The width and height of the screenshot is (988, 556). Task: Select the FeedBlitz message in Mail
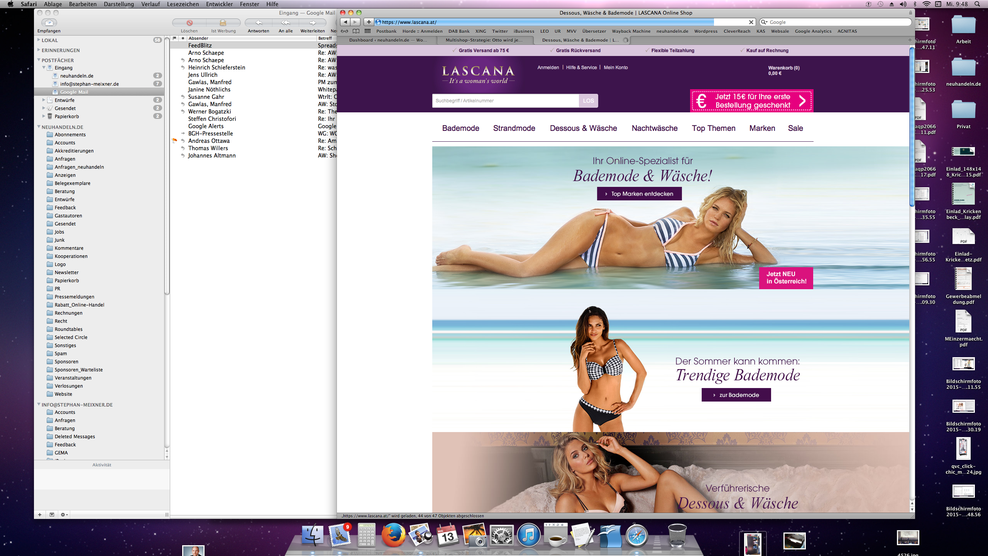(x=253, y=45)
